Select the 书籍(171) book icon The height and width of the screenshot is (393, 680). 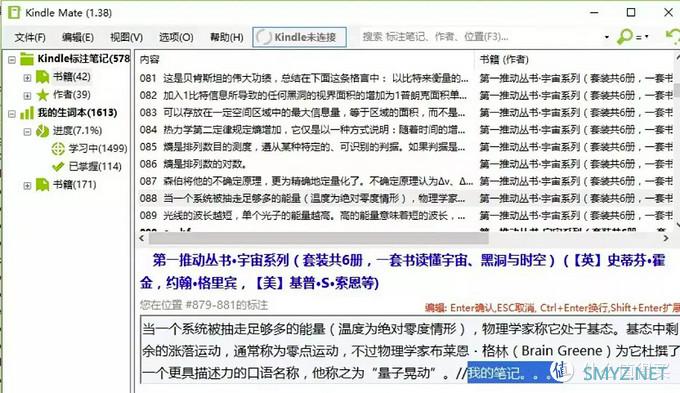click(42, 185)
